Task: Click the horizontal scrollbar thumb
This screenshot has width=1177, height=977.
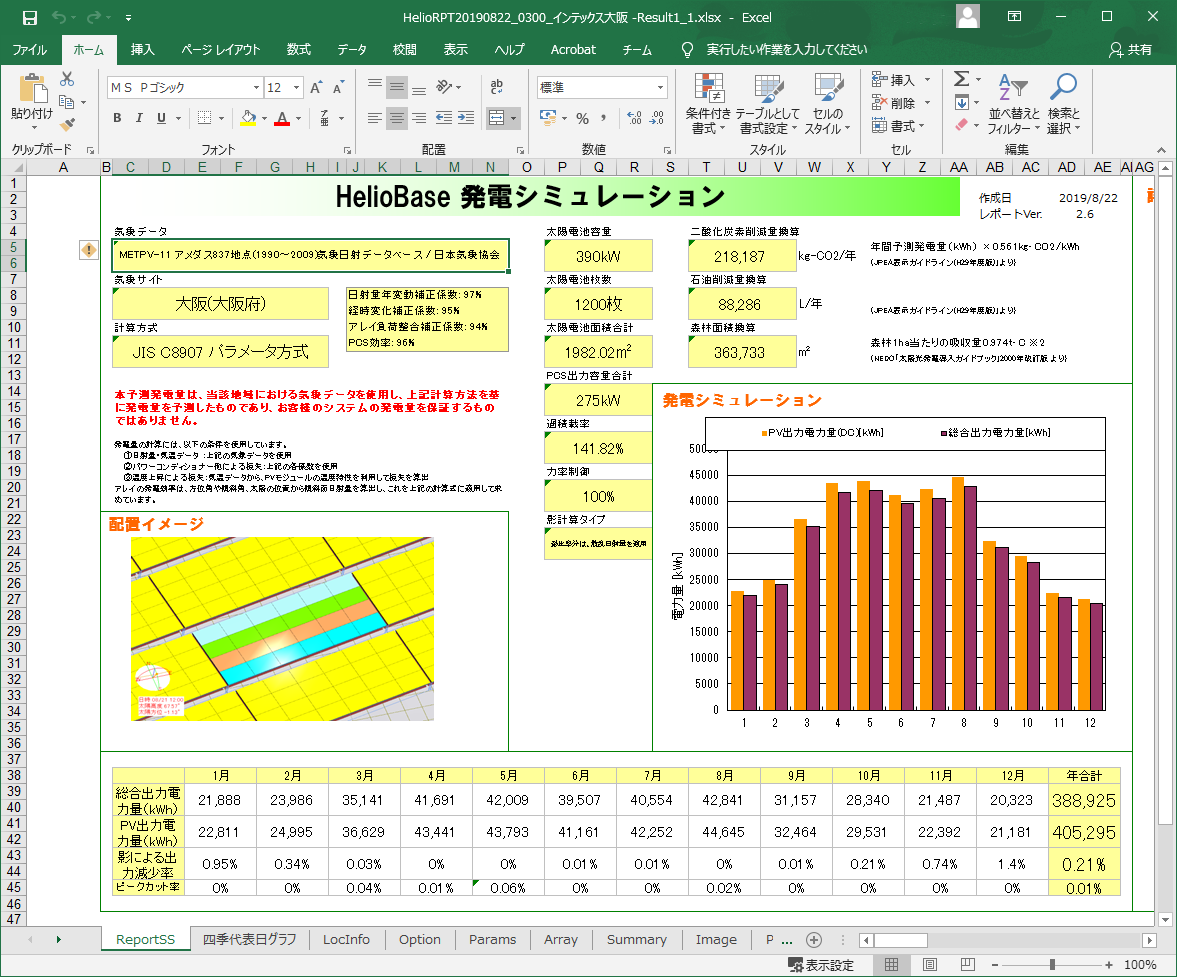Action: point(901,940)
